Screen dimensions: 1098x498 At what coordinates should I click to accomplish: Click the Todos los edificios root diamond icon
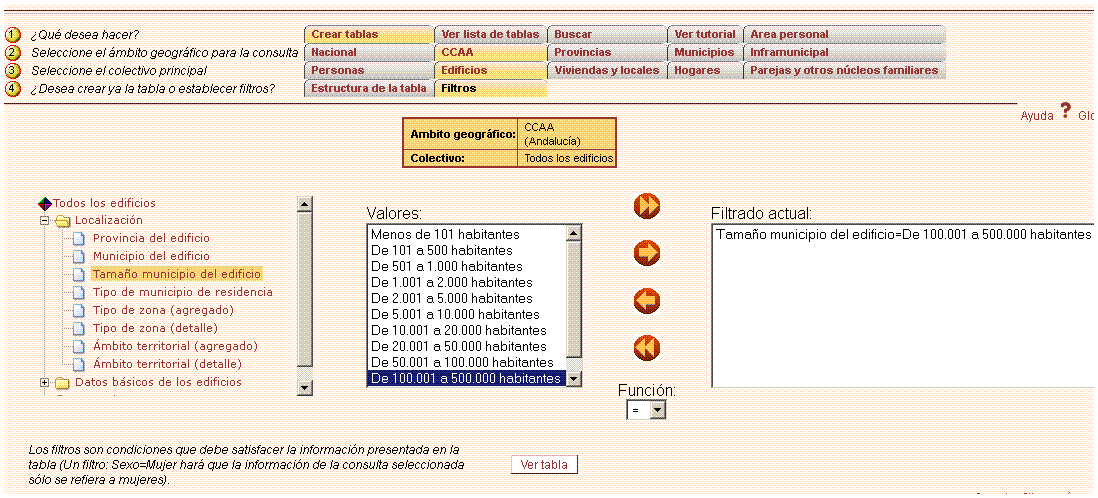tap(45, 203)
